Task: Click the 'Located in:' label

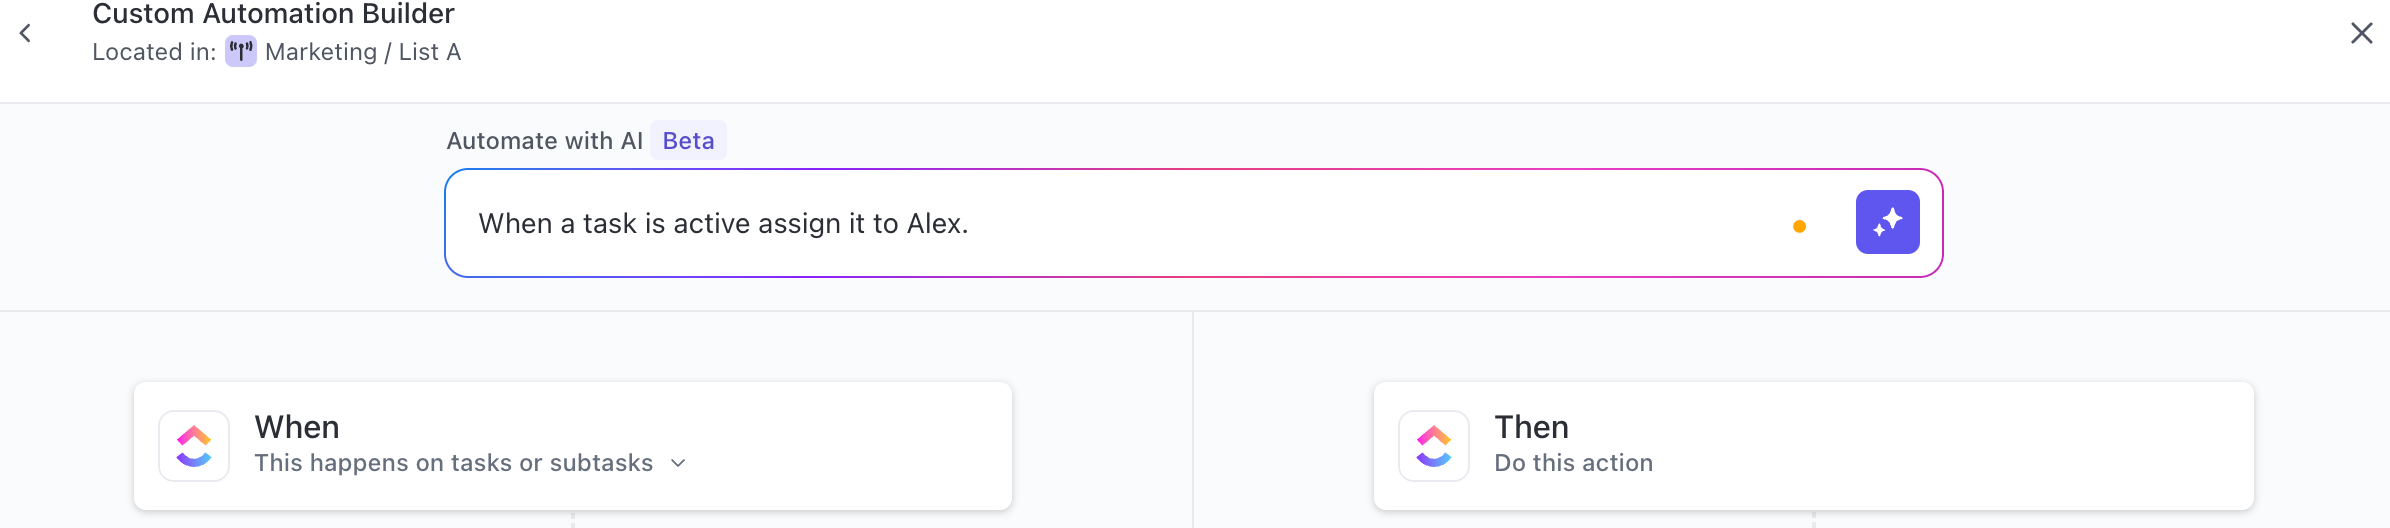Action: (x=154, y=52)
